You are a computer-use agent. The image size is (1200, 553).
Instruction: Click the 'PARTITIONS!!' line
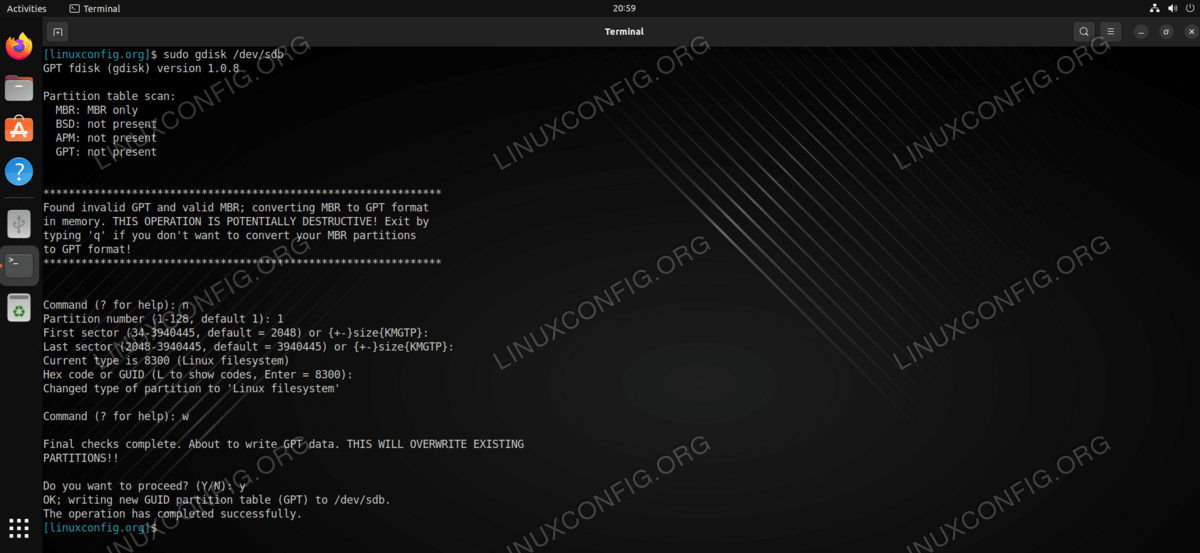(x=81, y=457)
